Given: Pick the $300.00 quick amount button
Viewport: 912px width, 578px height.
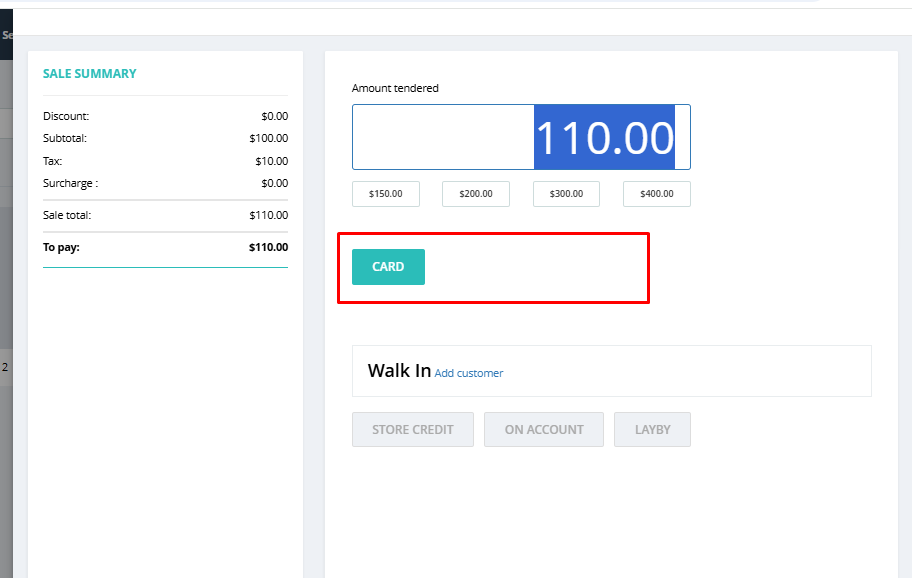Looking at the screenshot, I should point(566,194).
